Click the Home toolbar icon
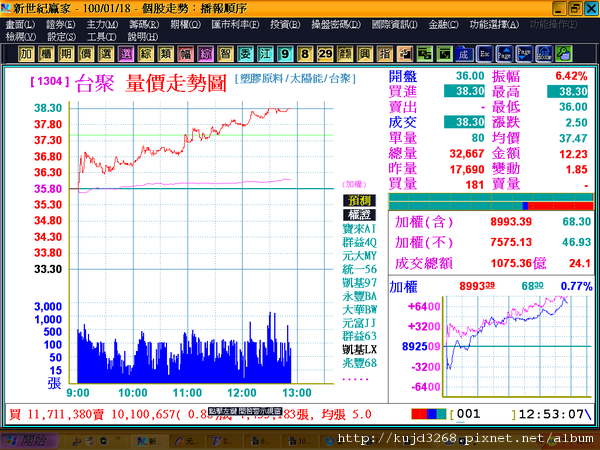The height and width of the screenshot is (450, 600). tap(544, 54)
